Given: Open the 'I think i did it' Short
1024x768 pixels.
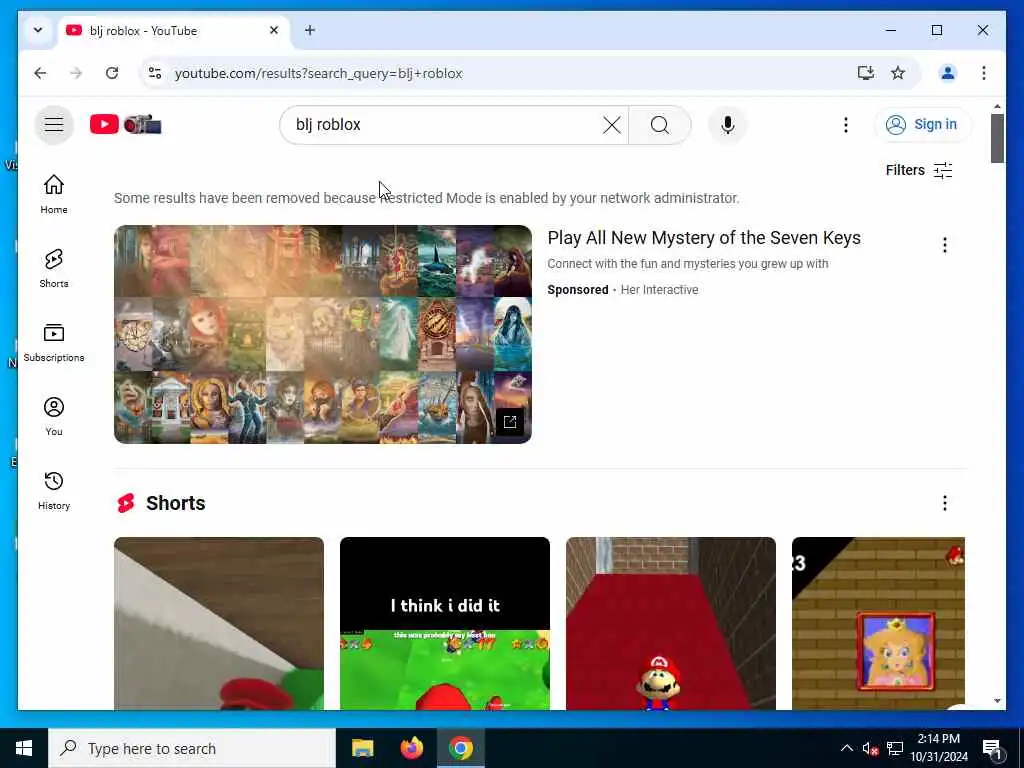Looking at the screenshot, I should (445, 623).
